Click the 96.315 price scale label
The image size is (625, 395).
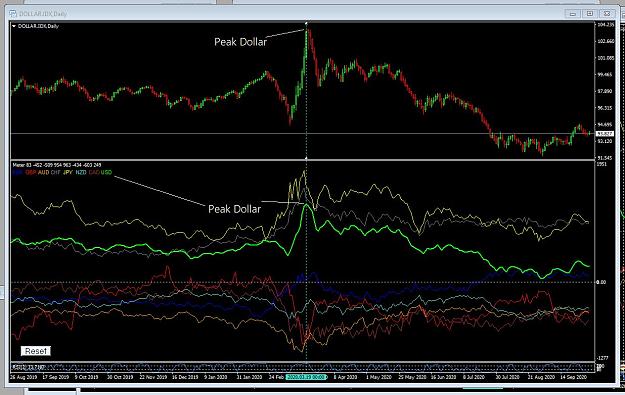click(605, 108)
